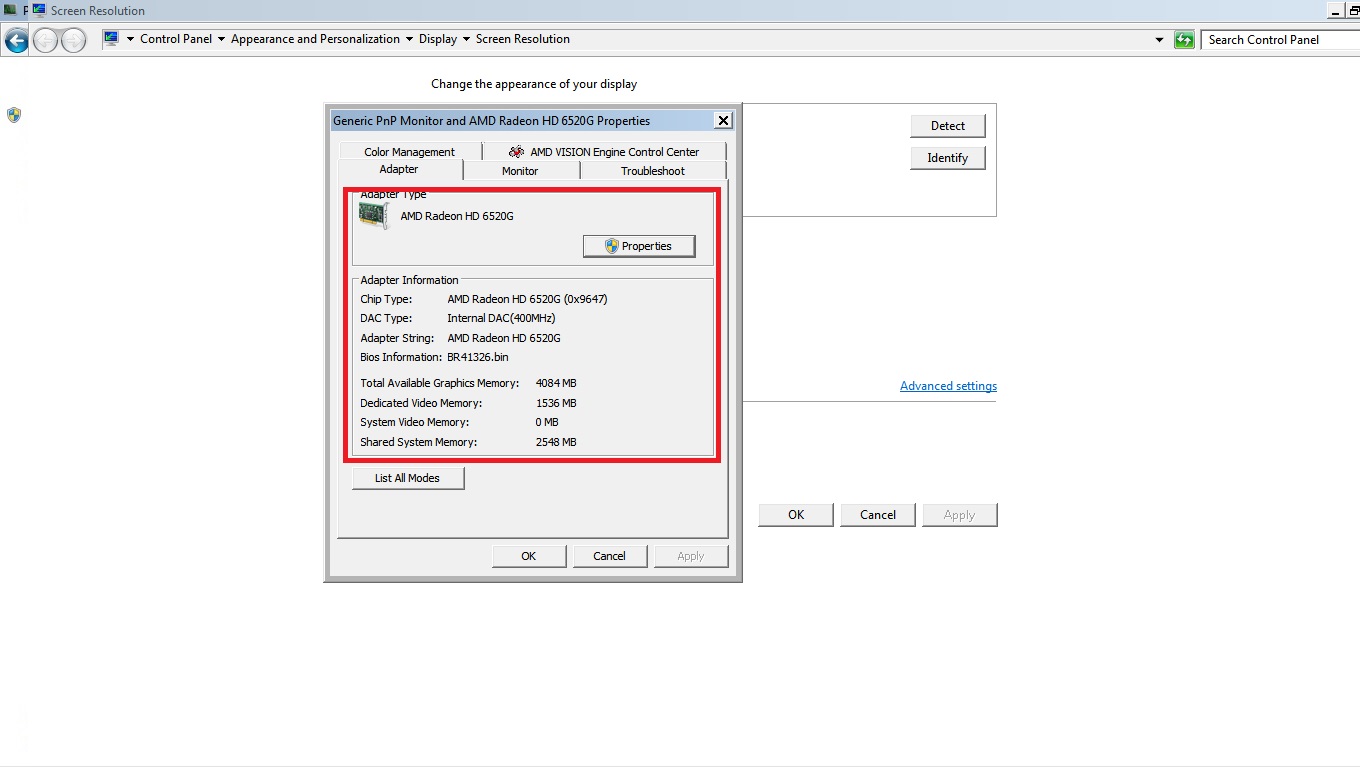
Task: Click the AMD logo on VISION Engine tab
Action: [x=517, y=151]
